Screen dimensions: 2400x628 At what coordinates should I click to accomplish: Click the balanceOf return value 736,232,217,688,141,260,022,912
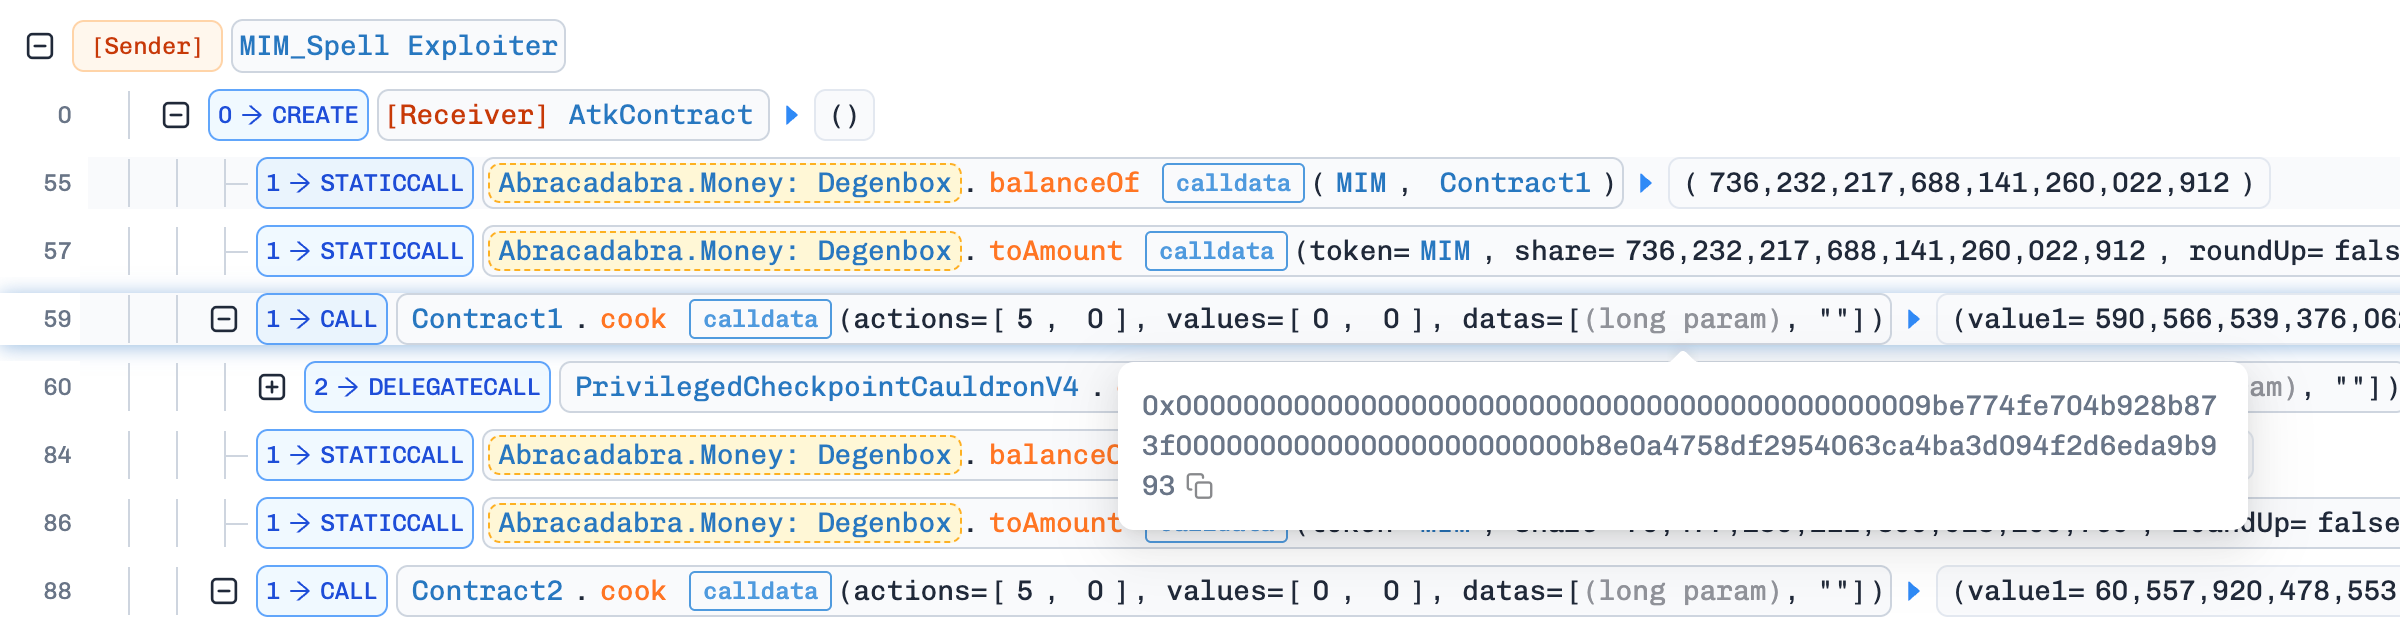click(1969, 183)
